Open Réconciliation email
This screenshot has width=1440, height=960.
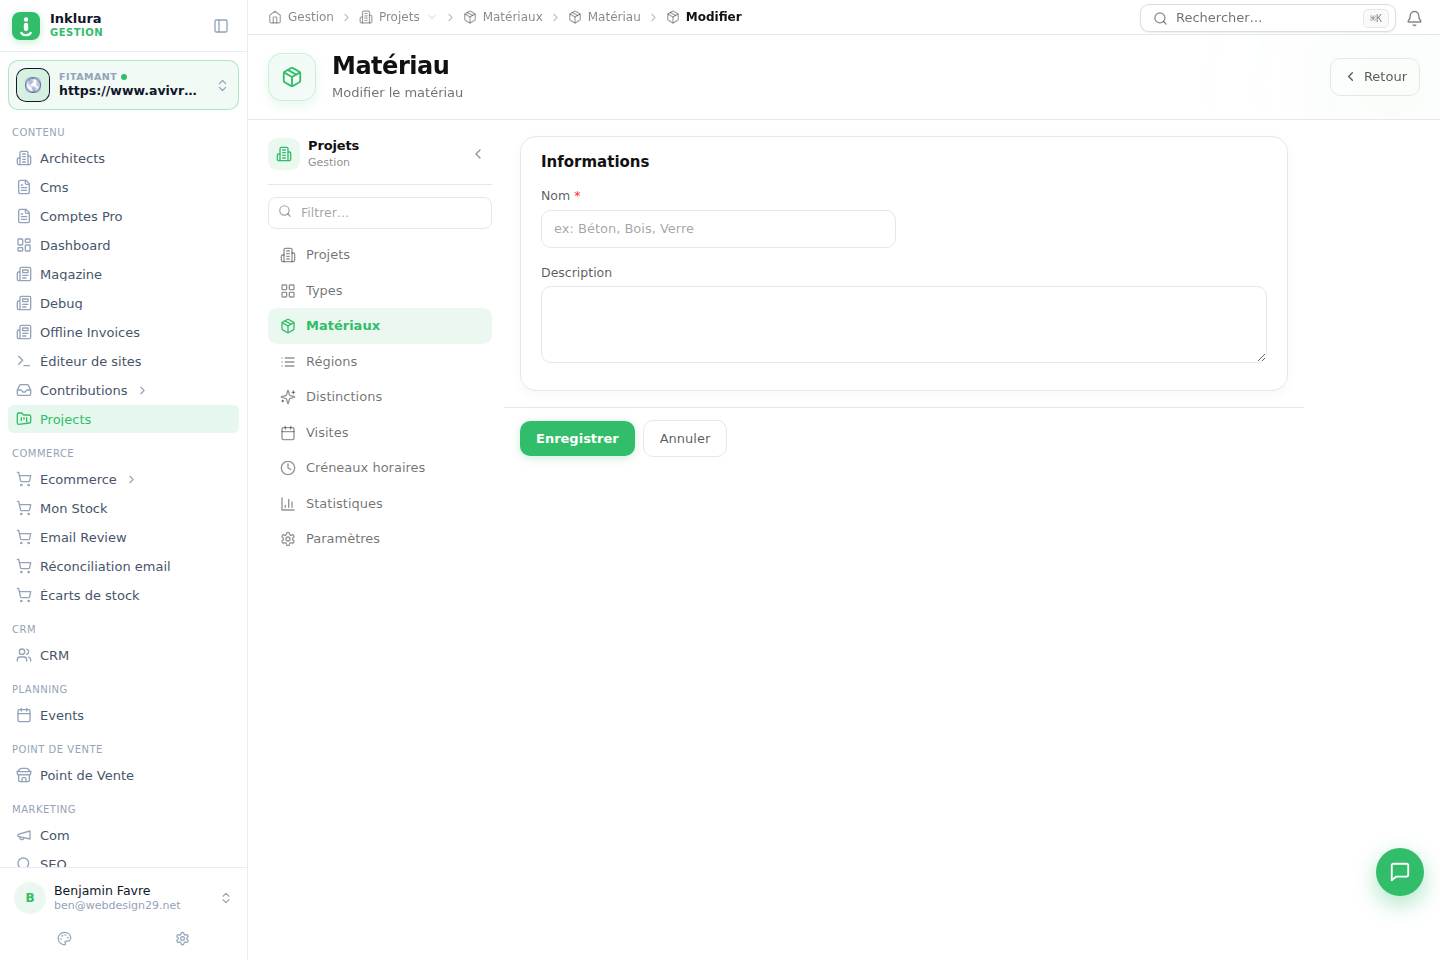click(x=123, y=566)
